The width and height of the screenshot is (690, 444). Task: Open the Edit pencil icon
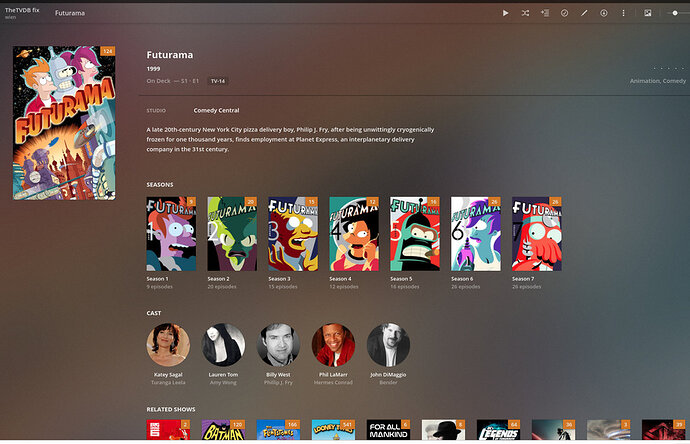pyautogui.click(x=584, y=13)
